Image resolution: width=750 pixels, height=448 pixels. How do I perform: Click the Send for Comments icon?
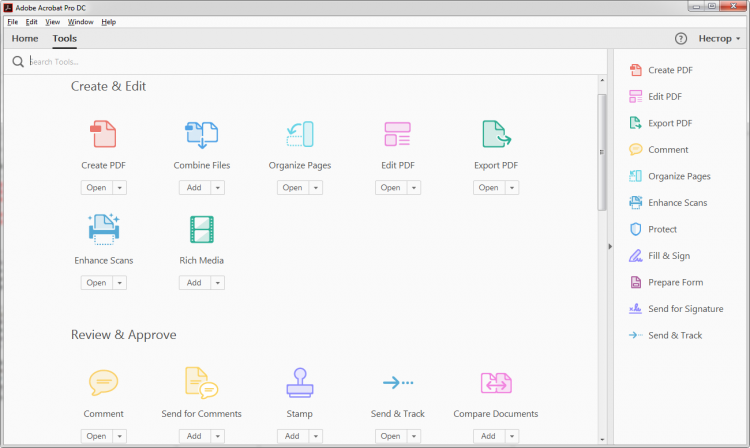[x=201, y=382]
